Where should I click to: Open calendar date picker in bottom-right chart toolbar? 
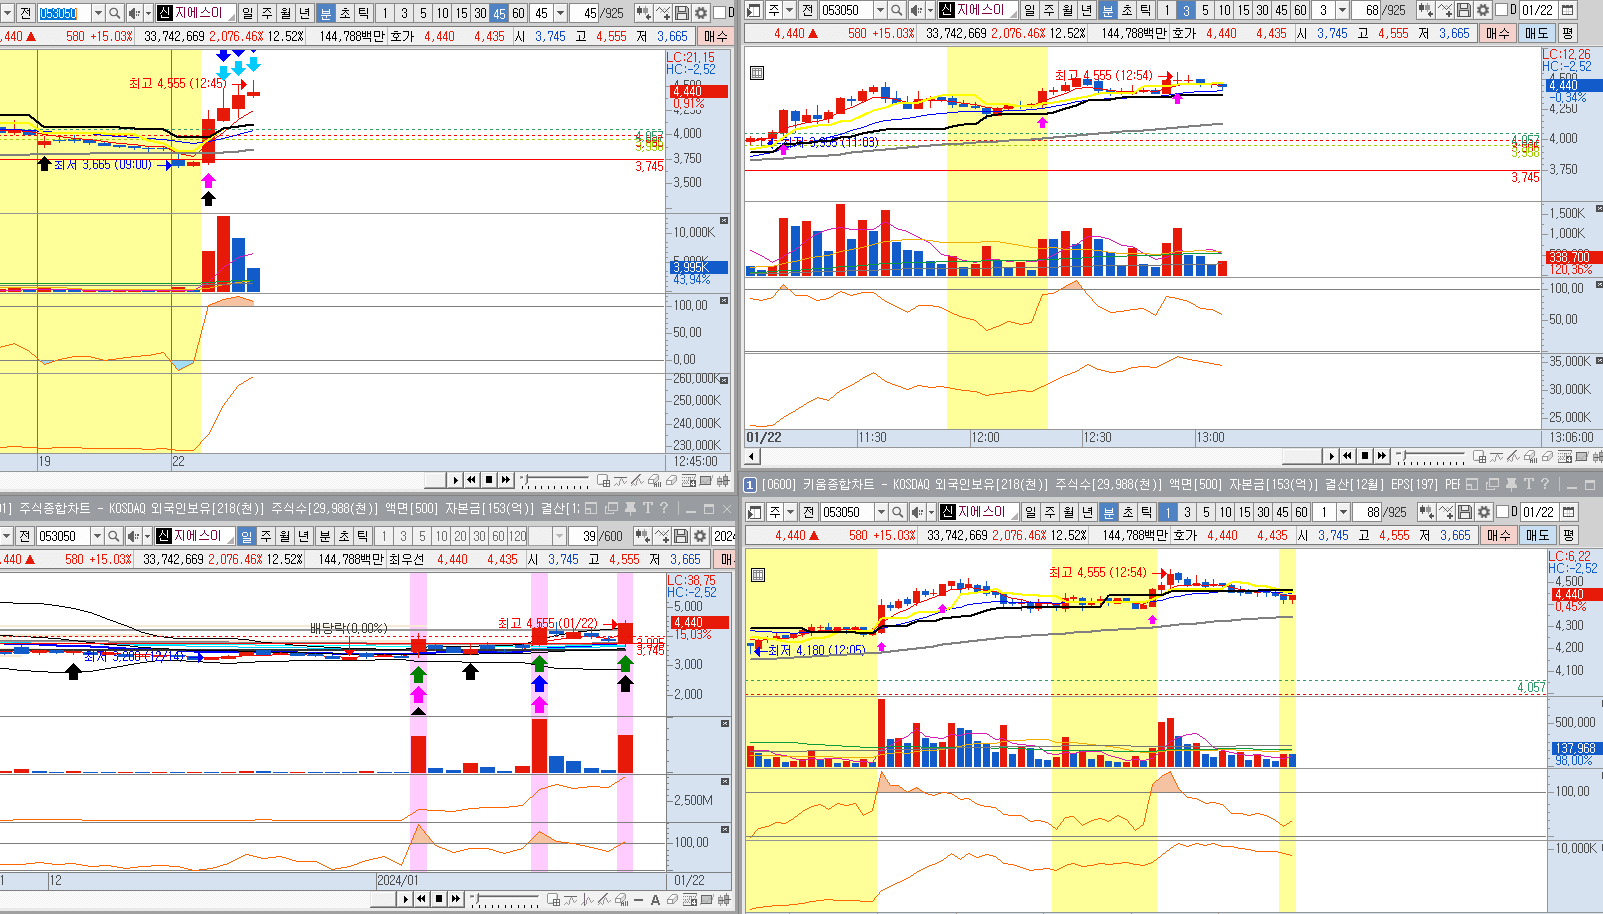pos(1569,512)
